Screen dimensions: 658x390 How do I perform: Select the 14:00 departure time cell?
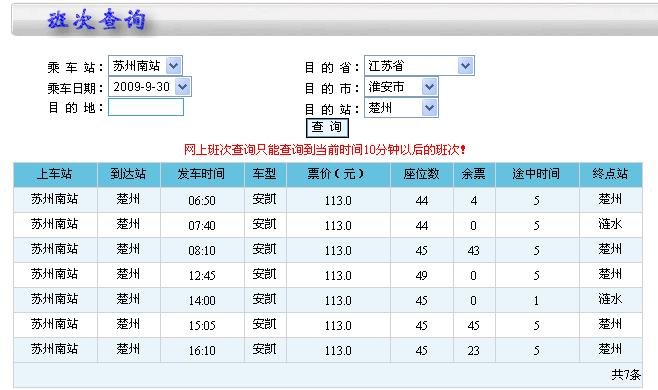202,301
